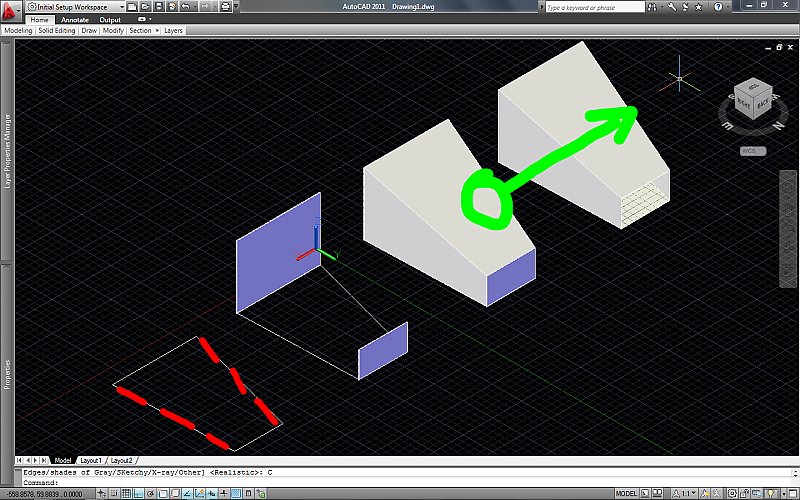The width and height of the screenshot is (800, 500).
Task: Click the coordinates readout in status bar
Action: [x=48, y=494]
